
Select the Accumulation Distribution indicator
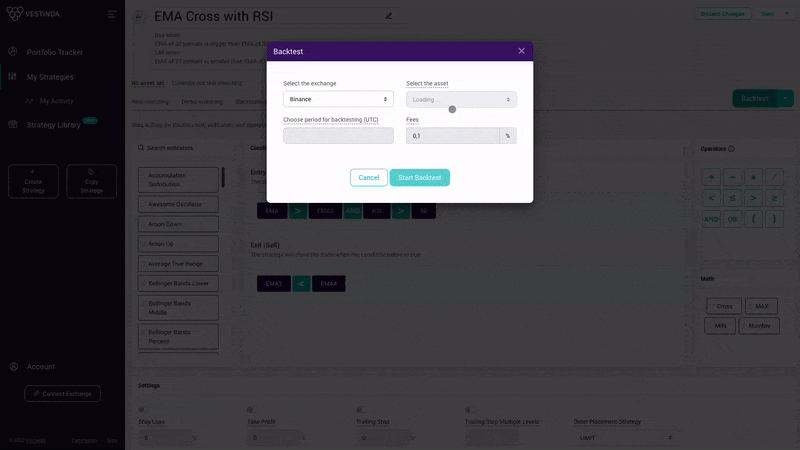(x=178, y=180)
